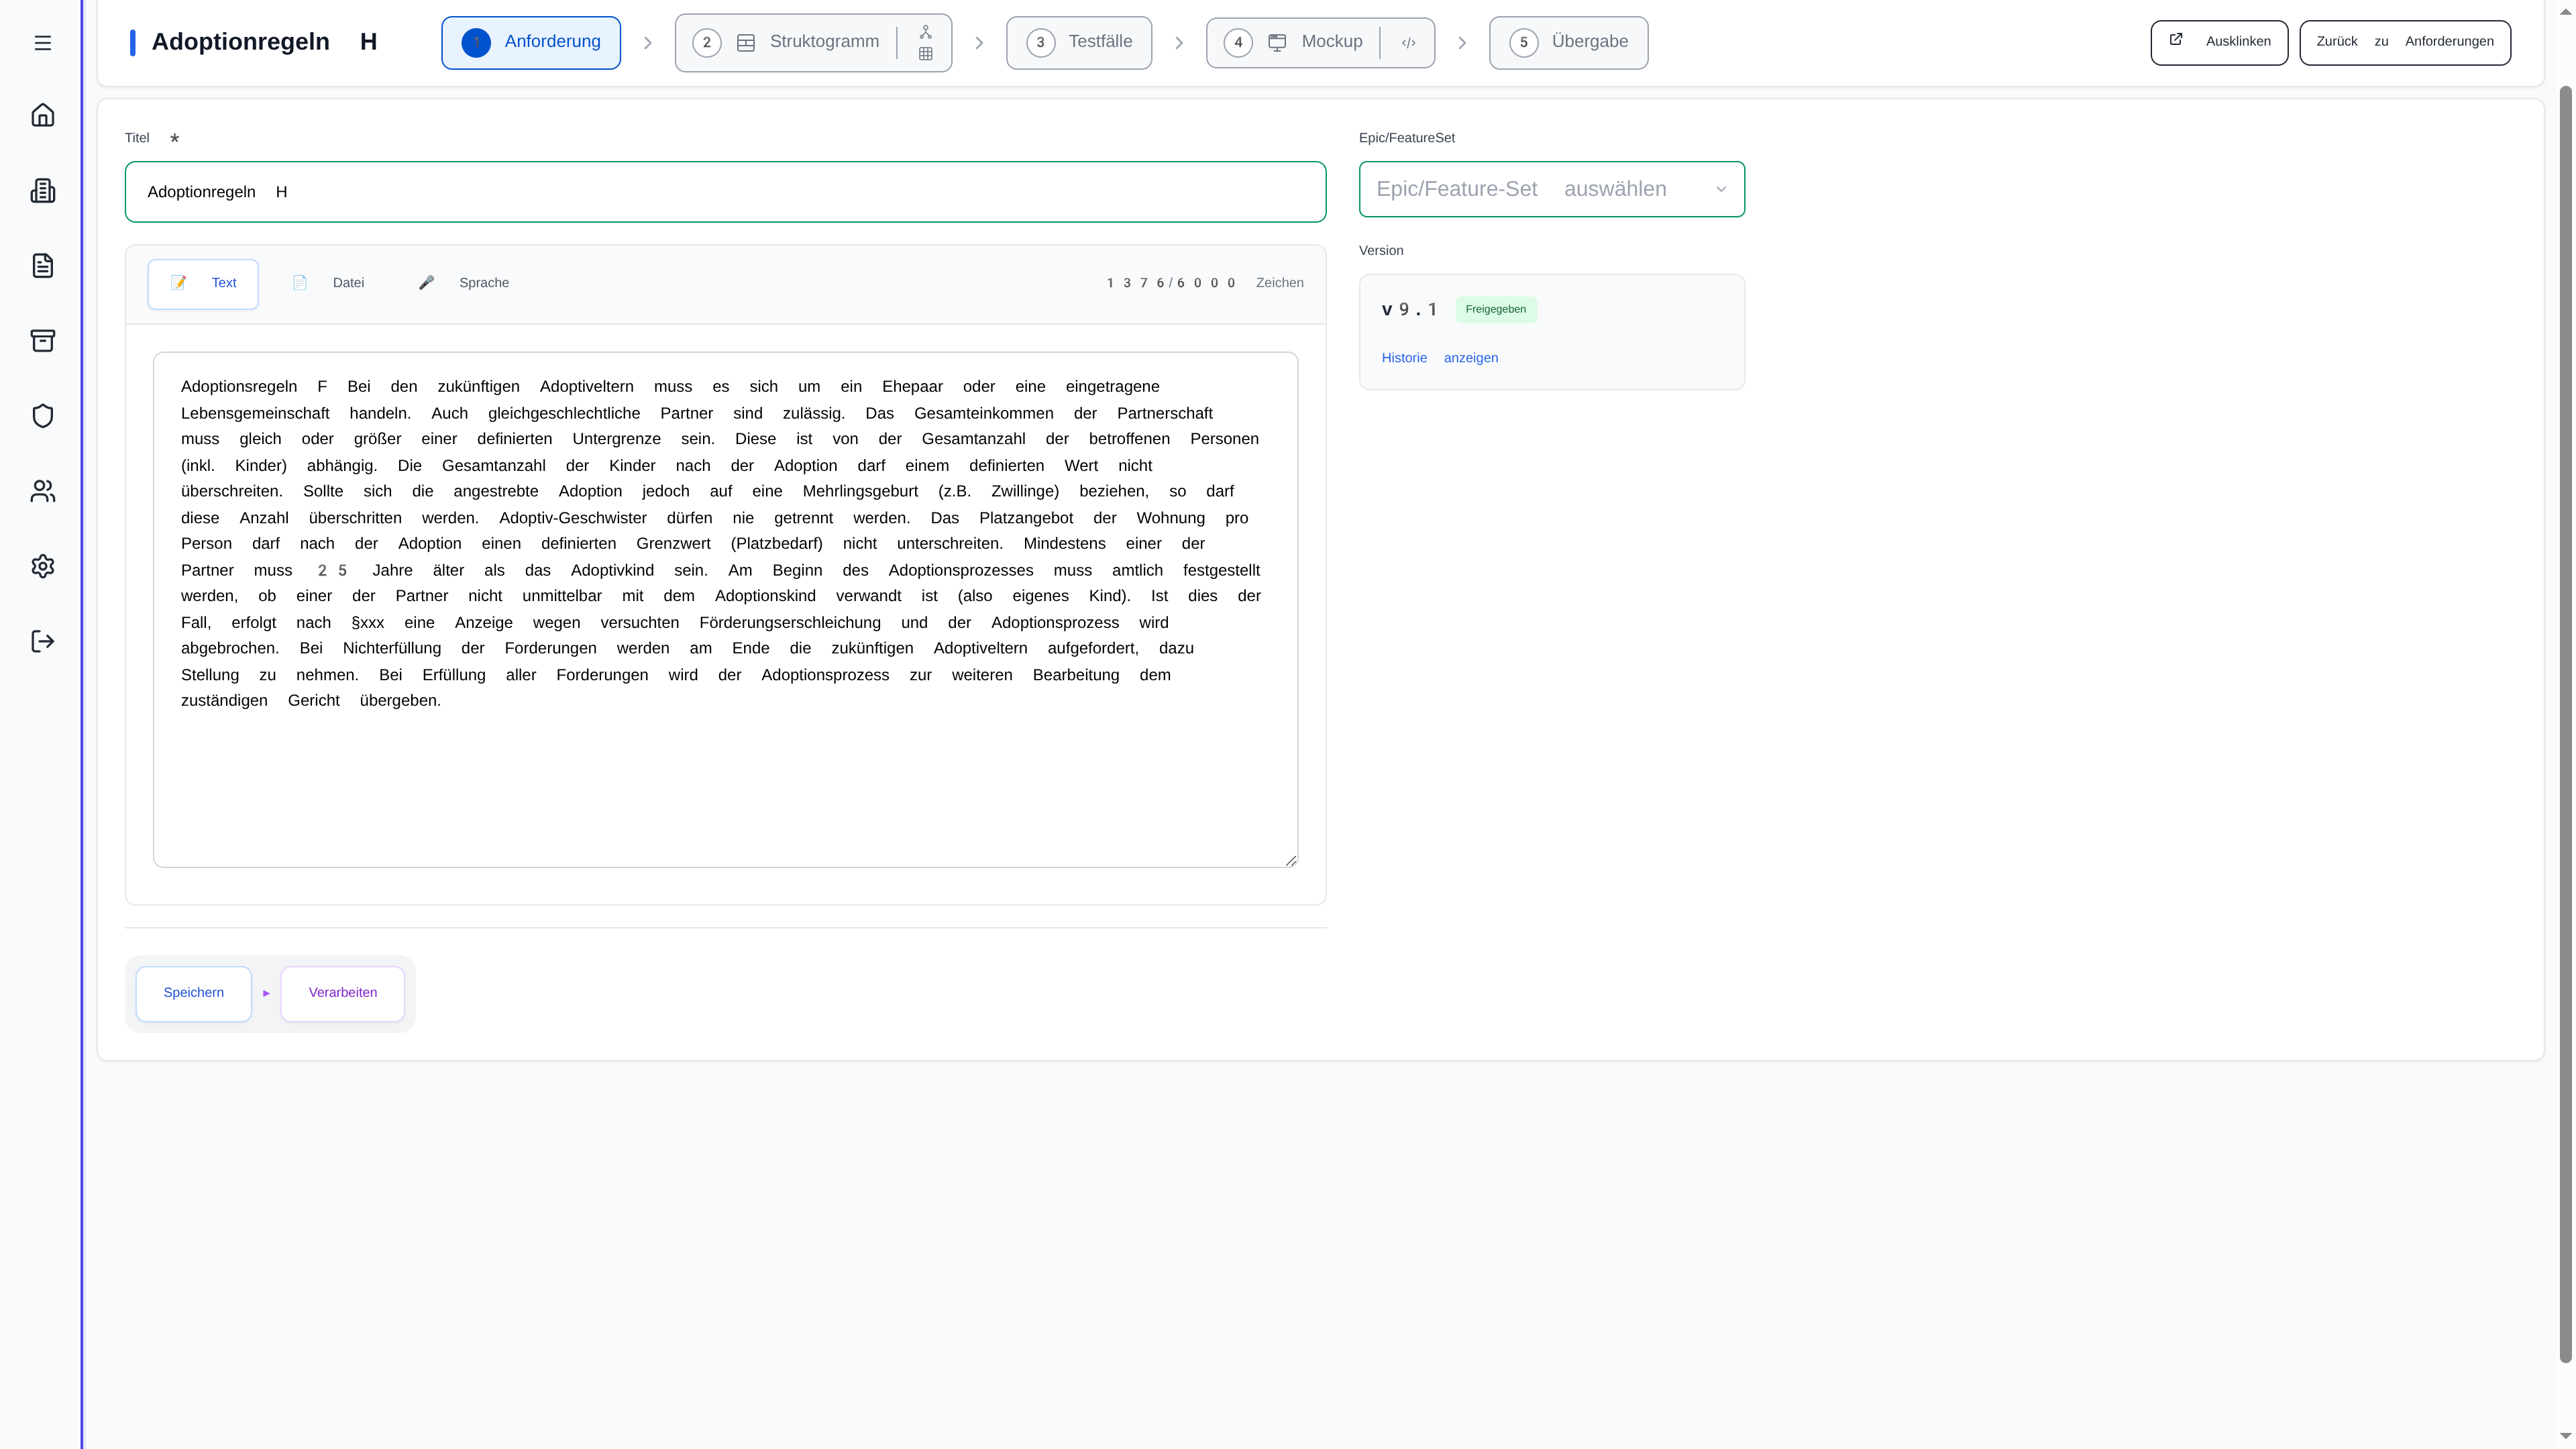Select the shield (security) icon in sidebar
The width and height of the screenshot is (2576, 1449).
coord(43,415)
